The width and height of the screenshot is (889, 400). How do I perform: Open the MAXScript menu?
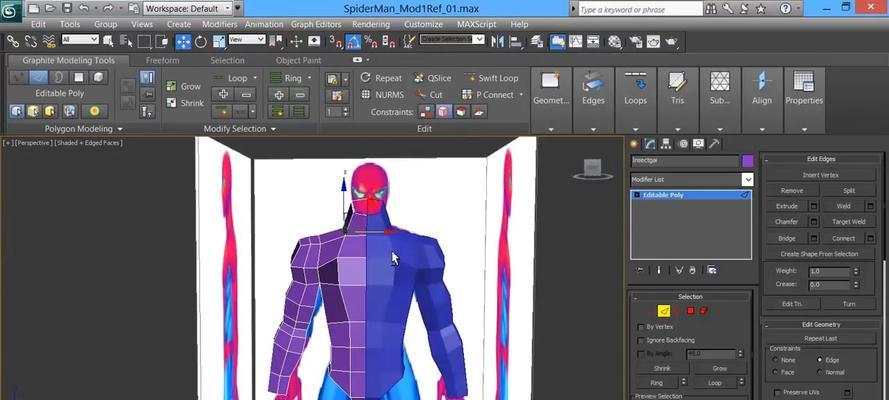[x=476, y=24]
